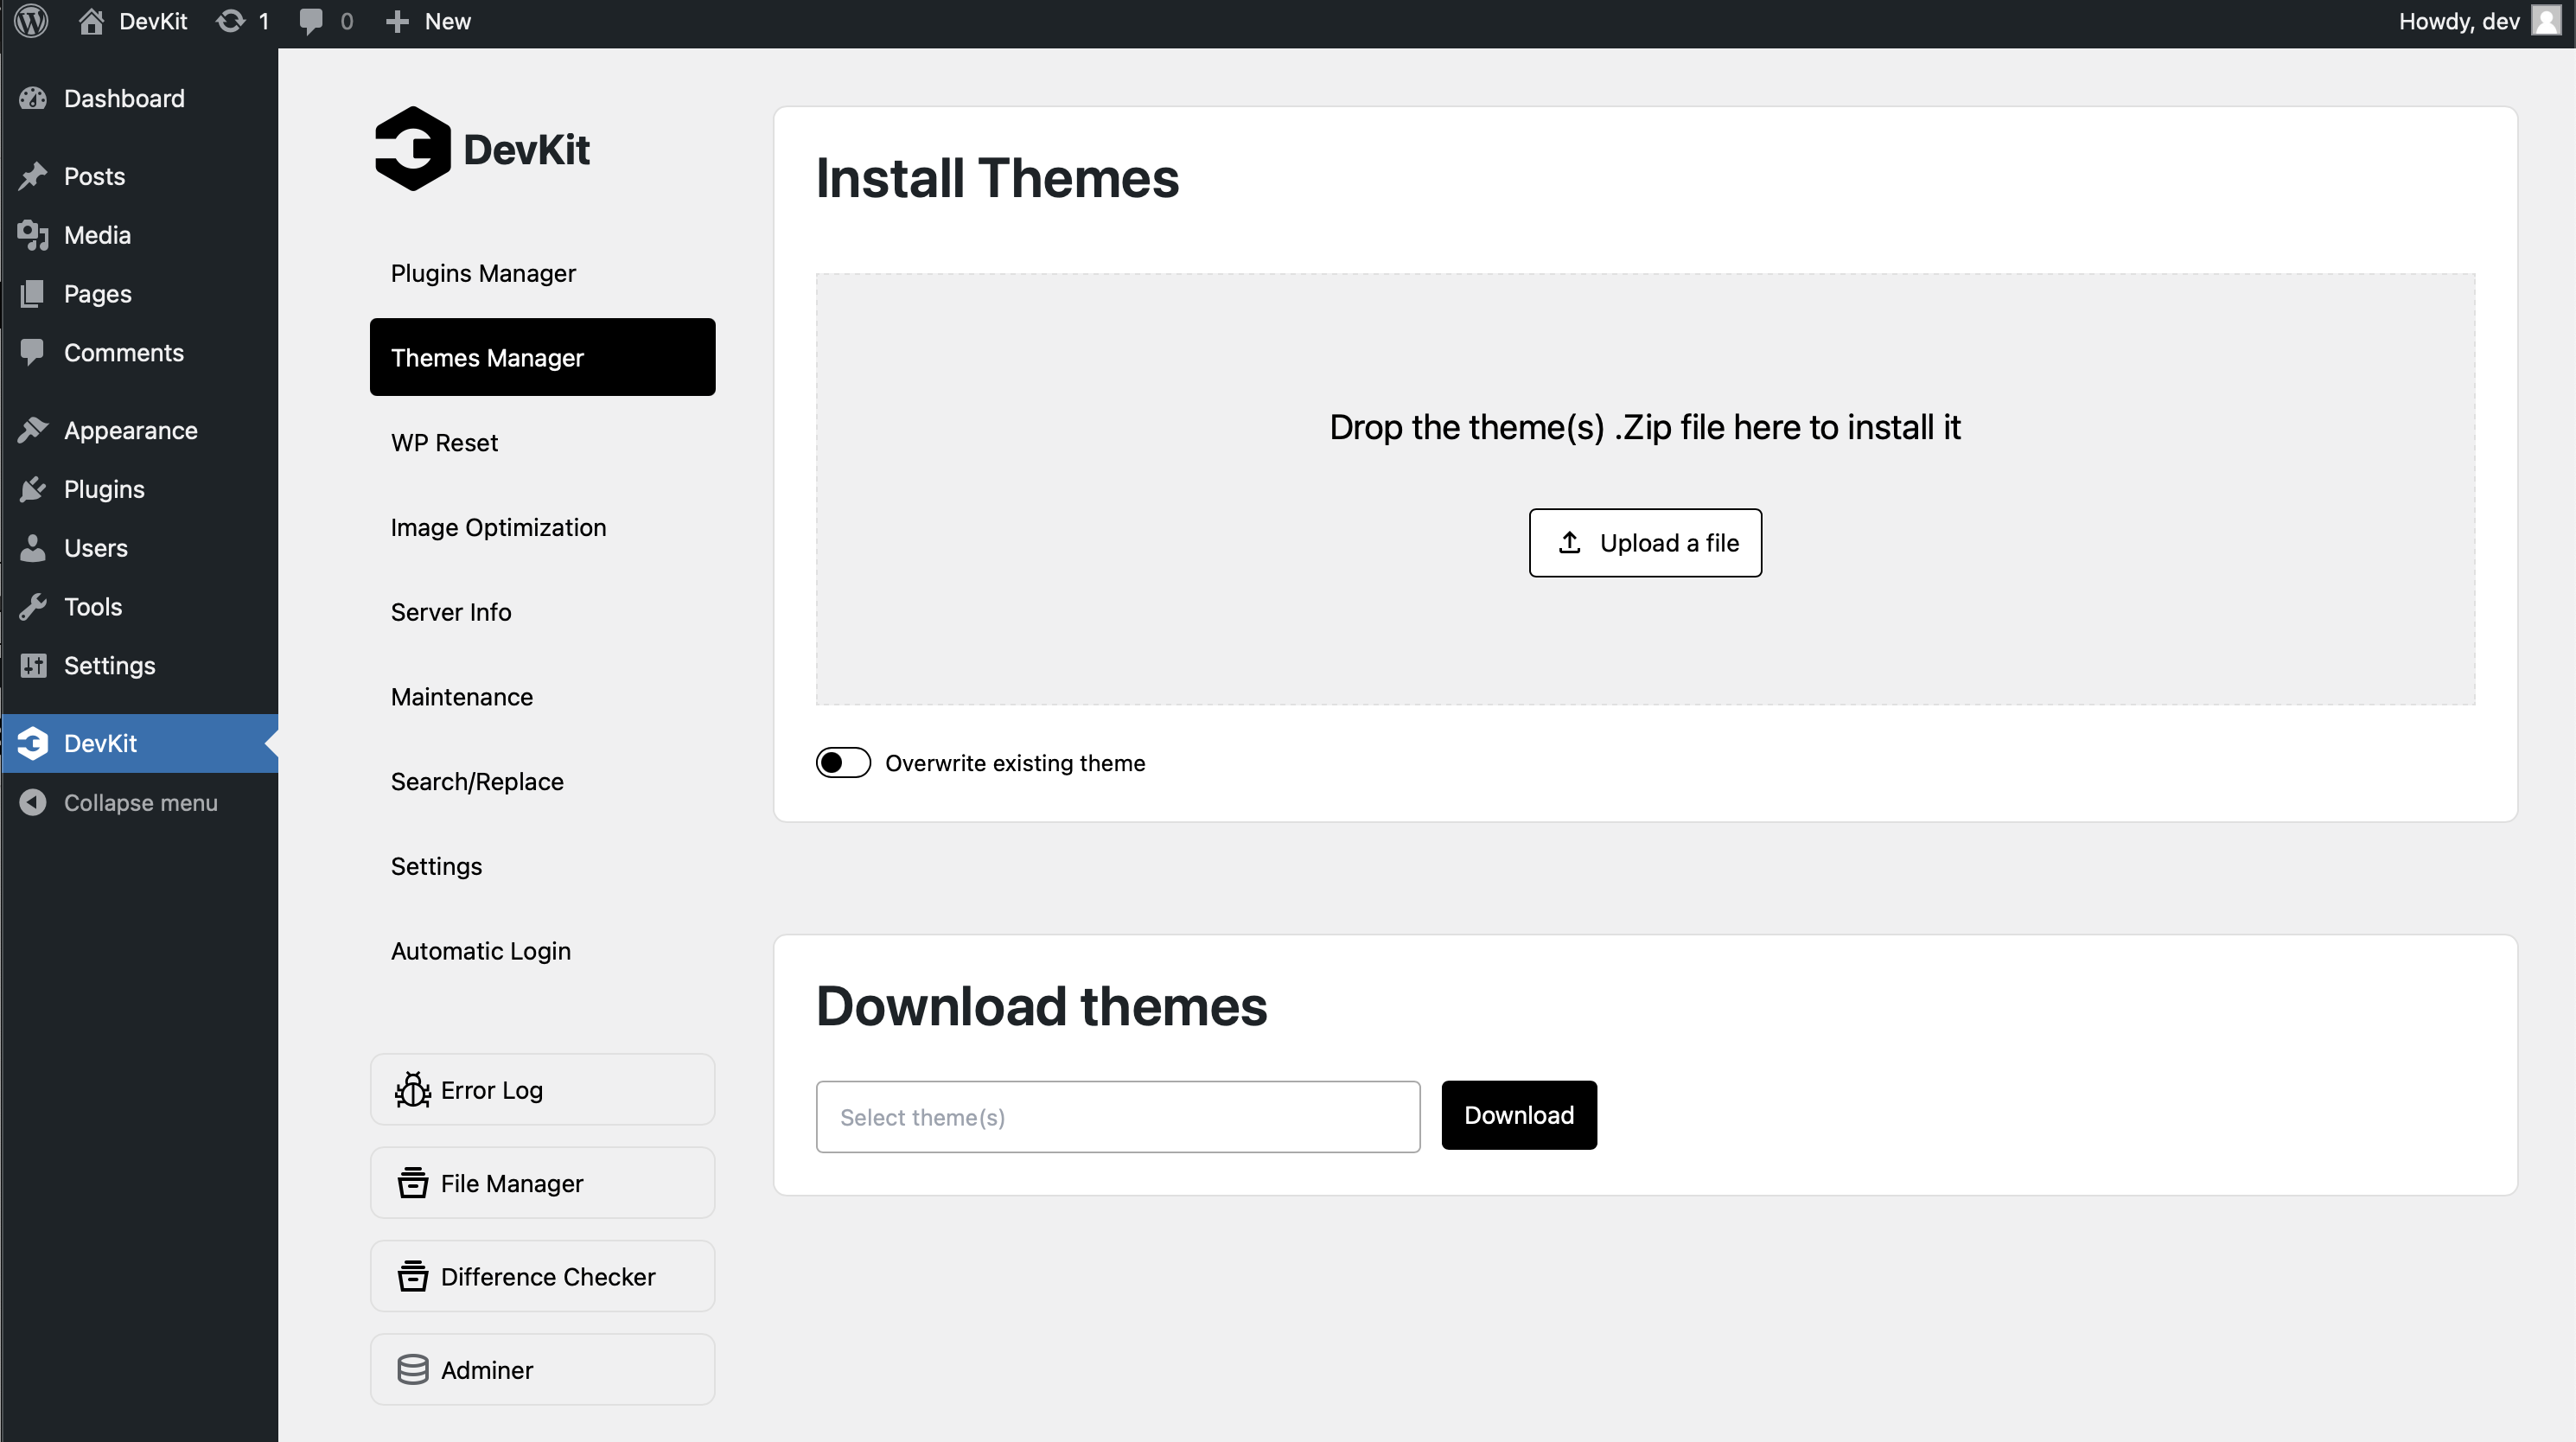
Task: Click the upload arrow icon in button
Action: pyautogui.click(x=1570, y=542)
